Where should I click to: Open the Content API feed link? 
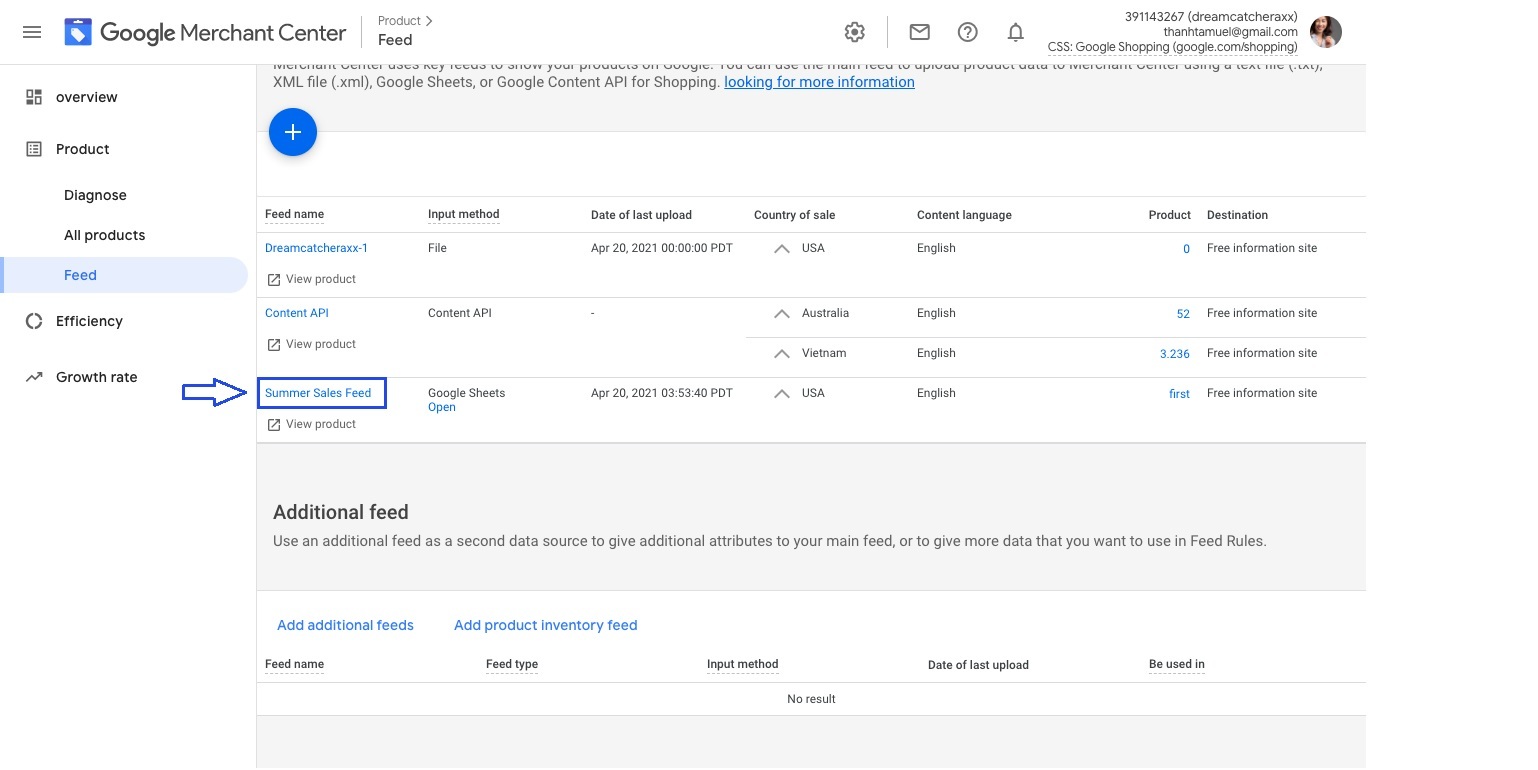pos(297,313)
